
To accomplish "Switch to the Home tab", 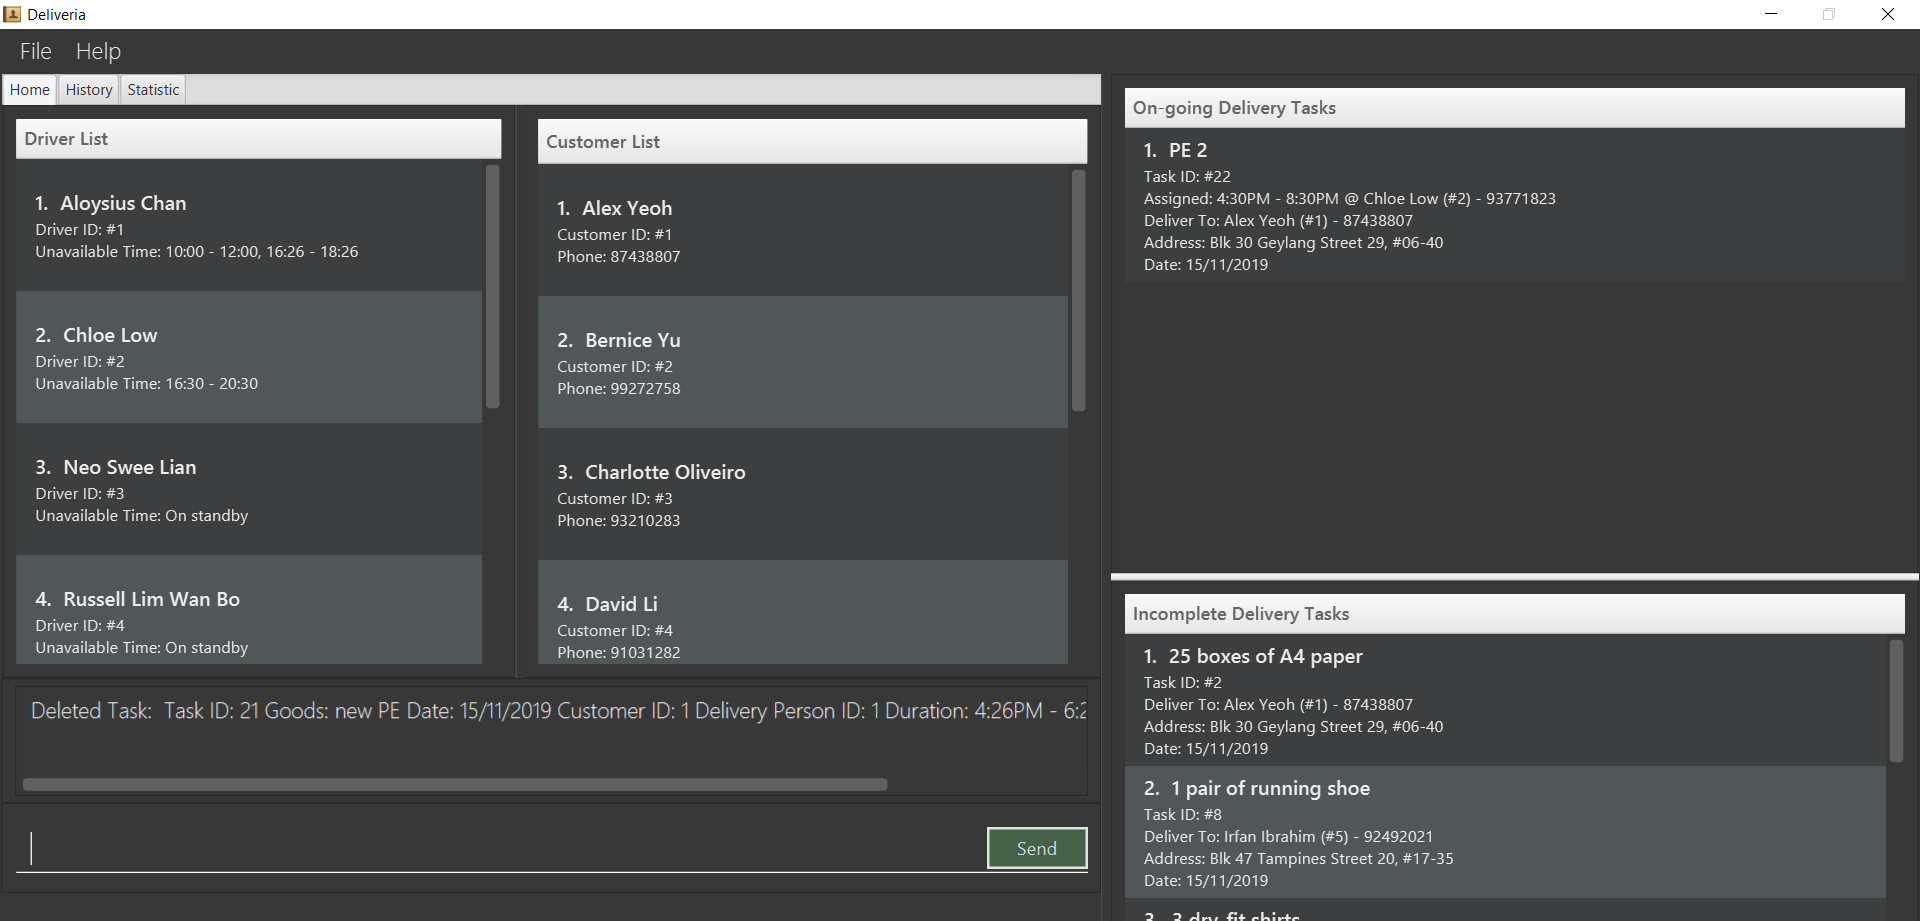I will coord(30,90).
